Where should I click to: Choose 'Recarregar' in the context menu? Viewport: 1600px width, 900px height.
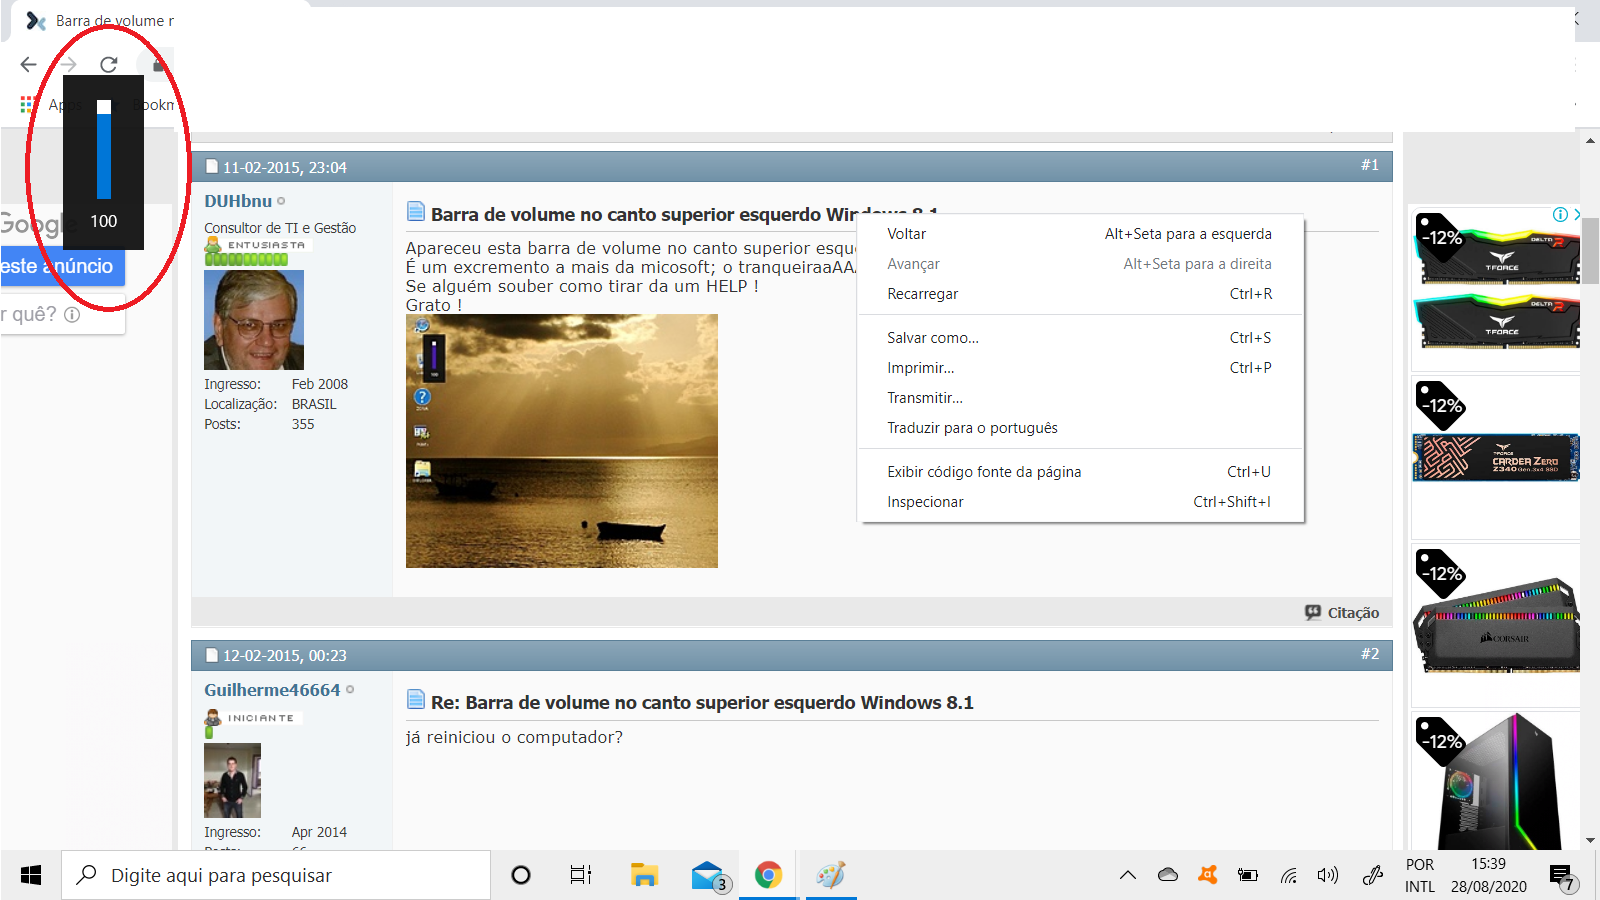click(1080, 294)
